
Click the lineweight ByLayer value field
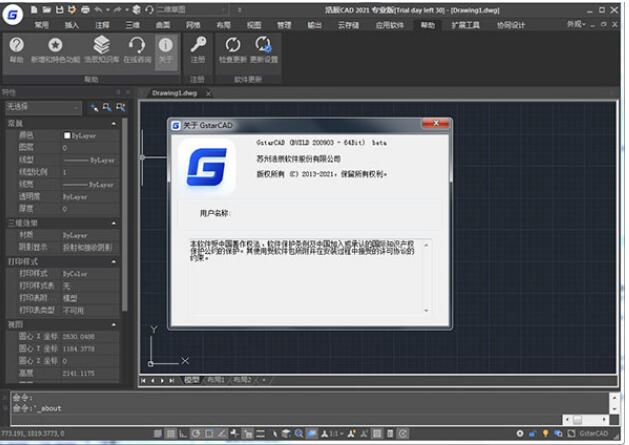(90, 185)
